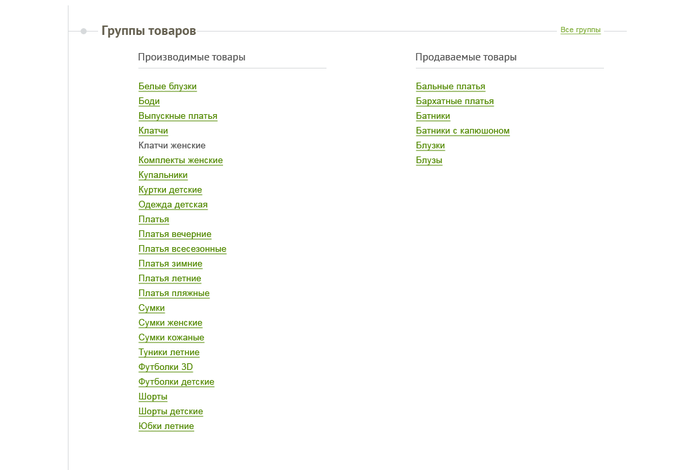Open the Батники с капюшоном category
700x470 pixels.
tap(462, 130)
